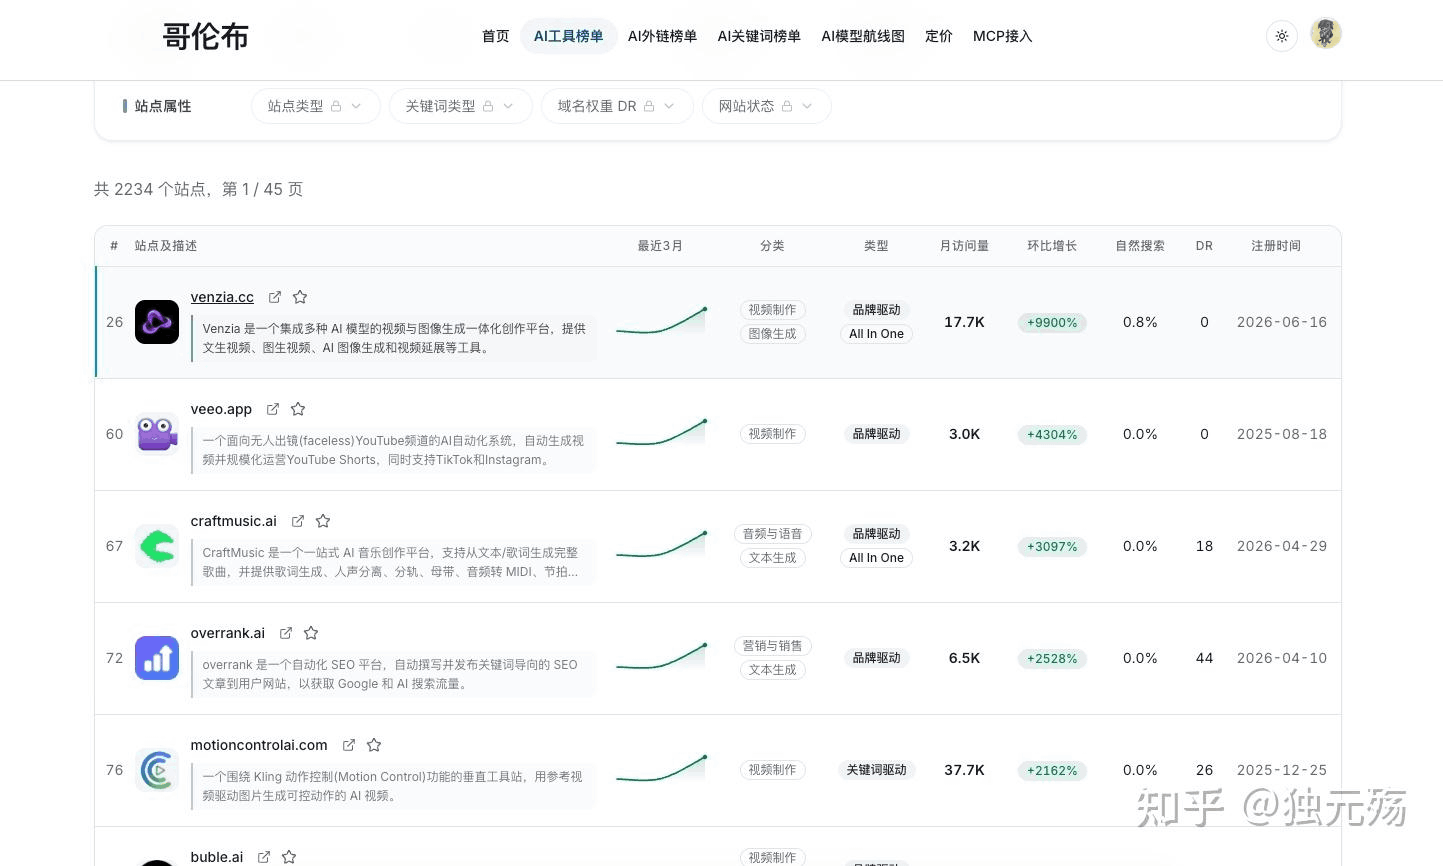This screenshot has width=1443, height=866.
Task: Click the craftmusic.ai green logo
Action: coord(157,546)
